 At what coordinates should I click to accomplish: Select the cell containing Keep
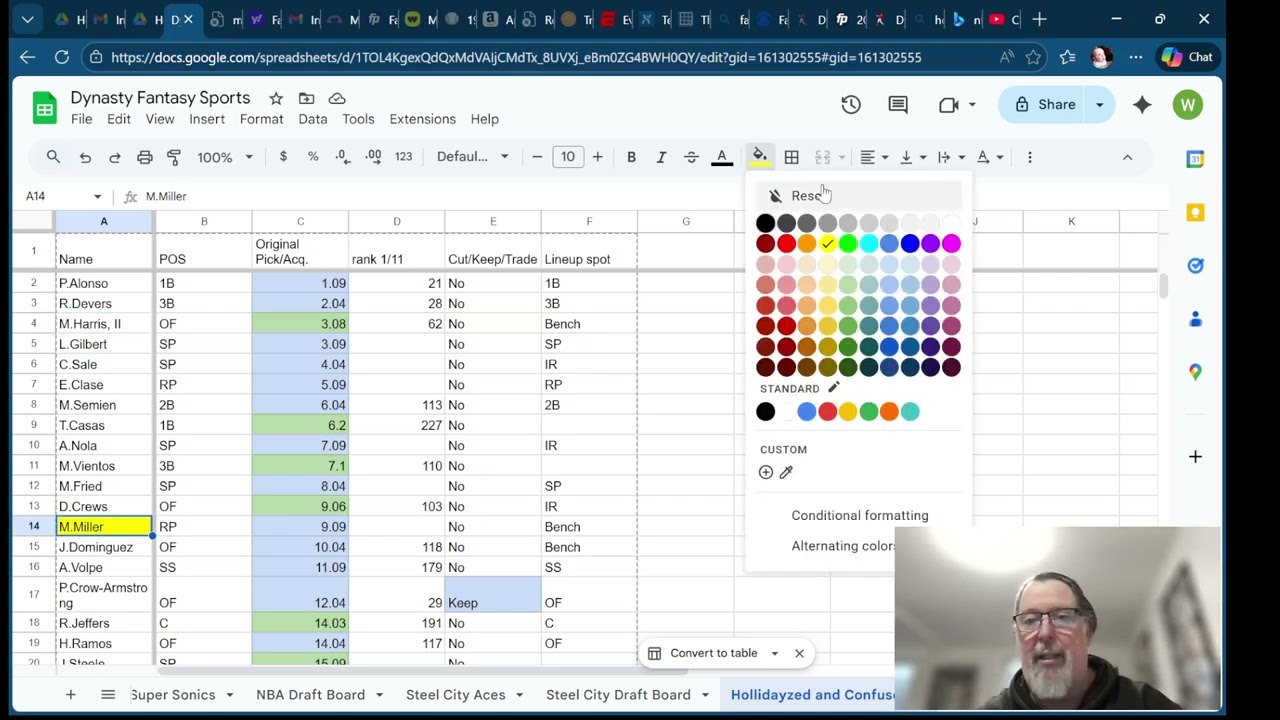tap(493, 595)
